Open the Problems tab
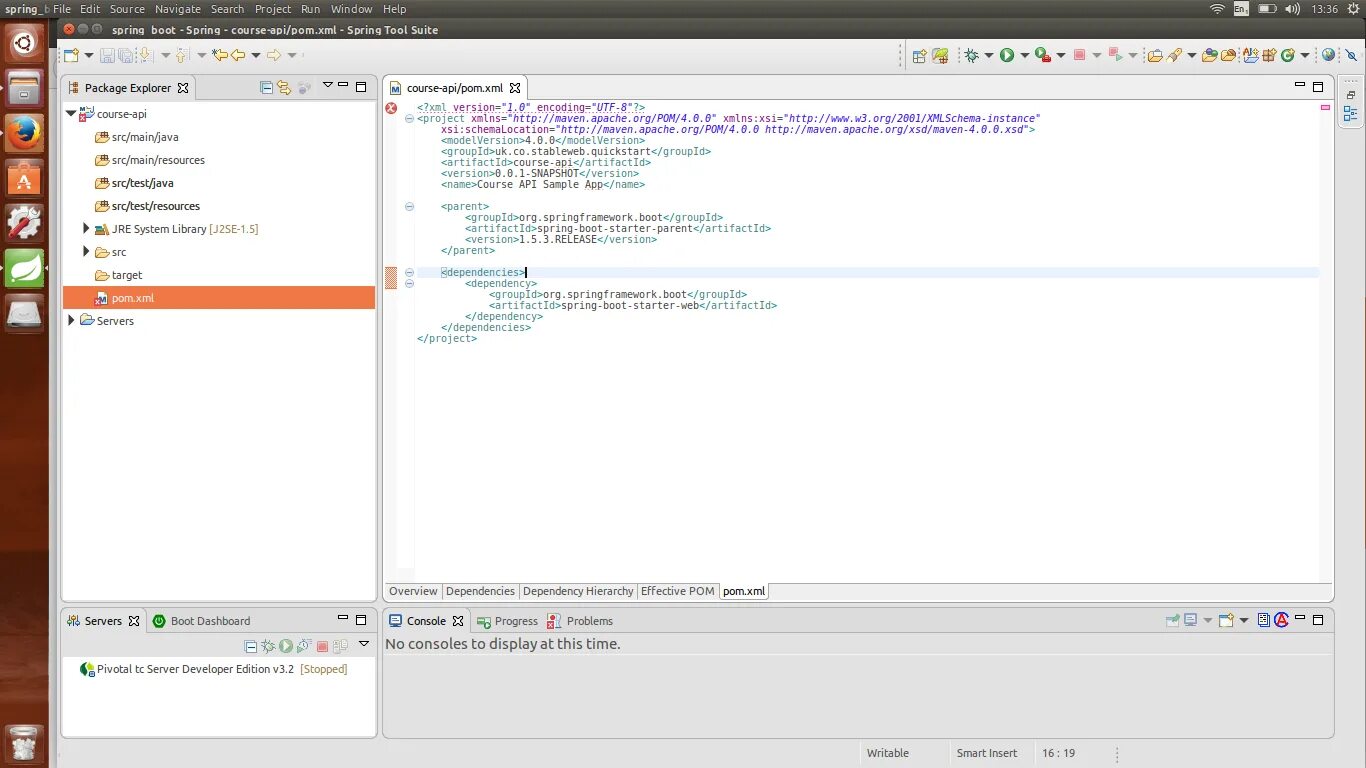1366x768 pixels. click(x=580, y=621)
